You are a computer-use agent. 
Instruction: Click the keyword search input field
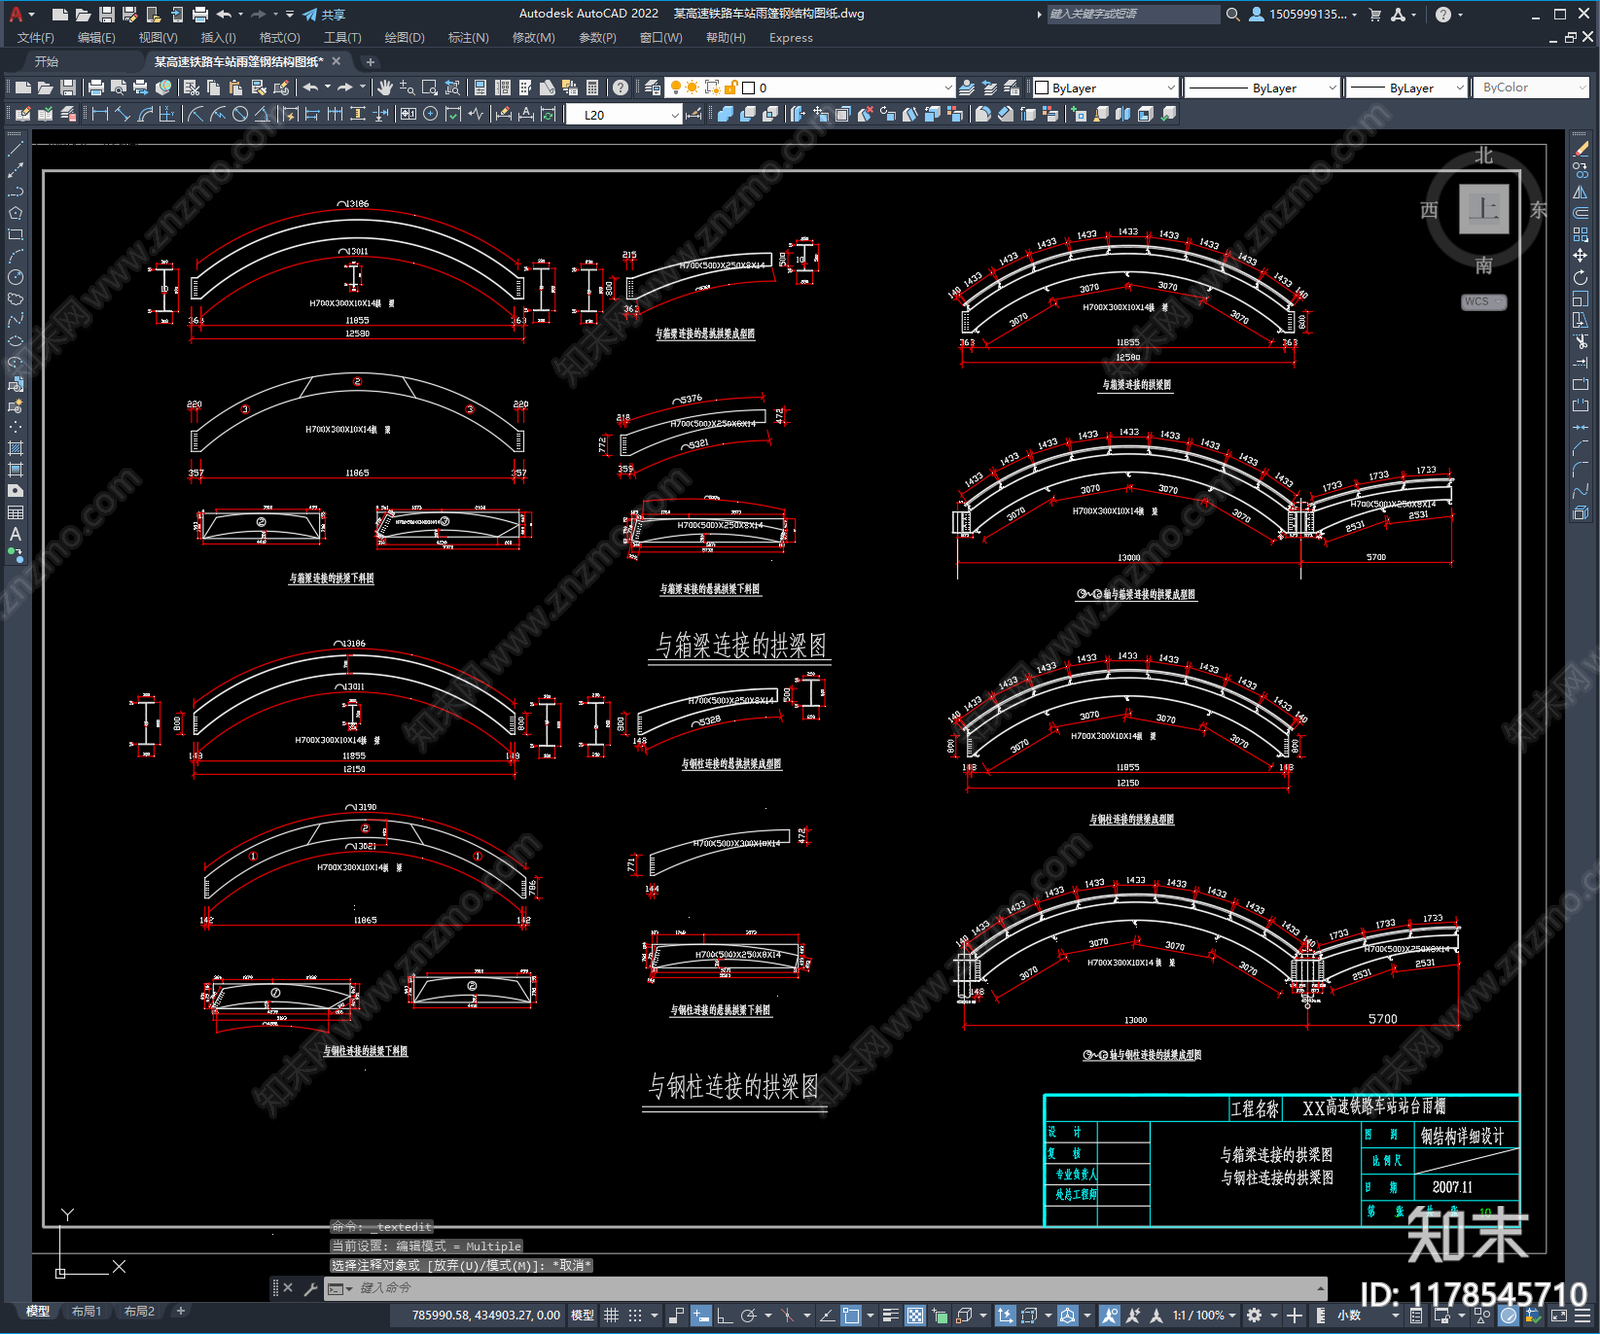1133,14
